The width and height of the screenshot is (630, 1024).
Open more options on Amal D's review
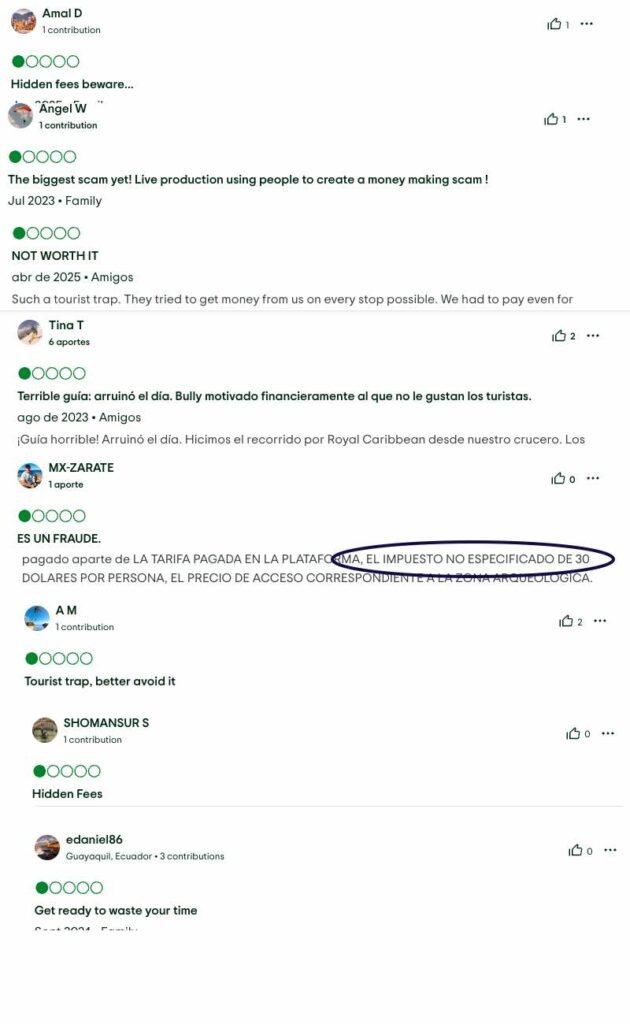pos(587,24)
